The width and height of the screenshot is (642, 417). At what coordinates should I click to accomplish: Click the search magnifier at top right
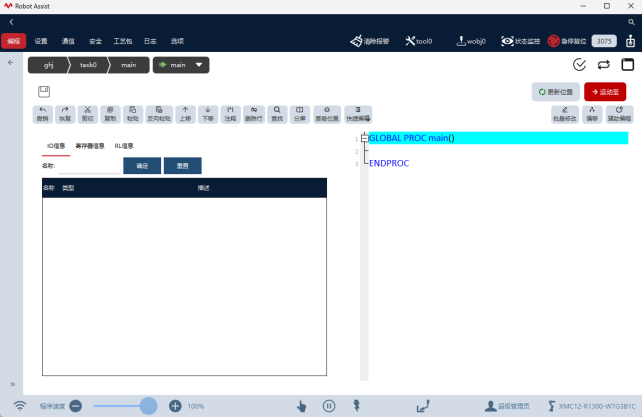click(x=631, y=22)
